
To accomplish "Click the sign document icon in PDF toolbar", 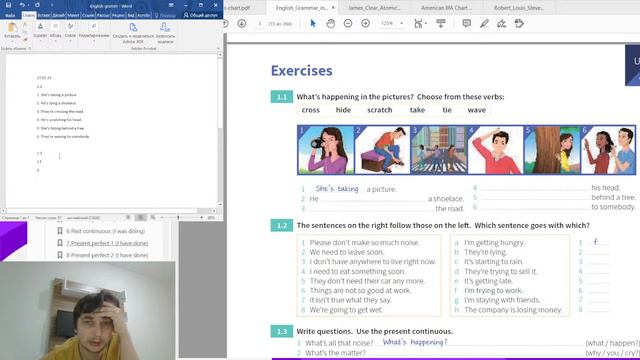I will pos(502,24).
